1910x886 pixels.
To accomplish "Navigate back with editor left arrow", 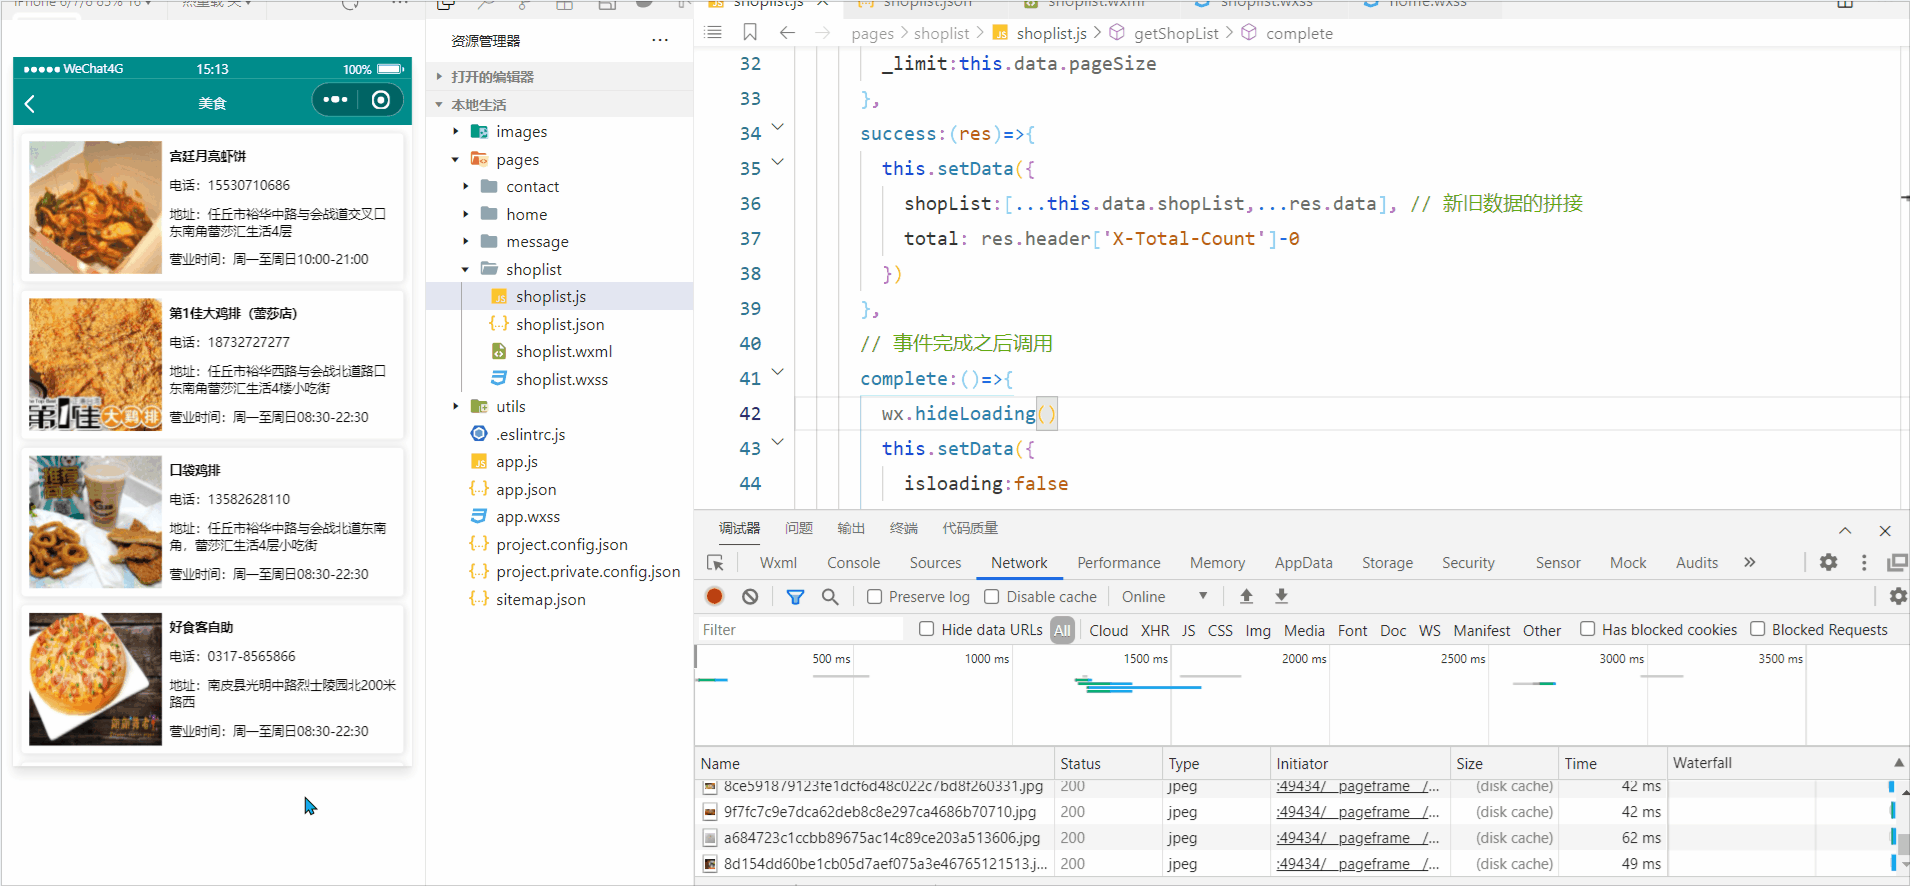I will pos(787,33).
